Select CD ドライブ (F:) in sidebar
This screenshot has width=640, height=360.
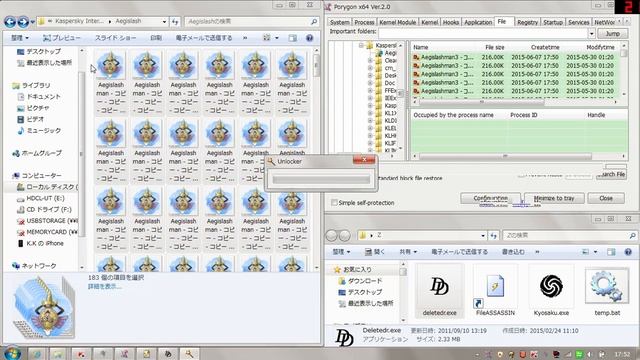pyautogui.click(x=44, y=209)
